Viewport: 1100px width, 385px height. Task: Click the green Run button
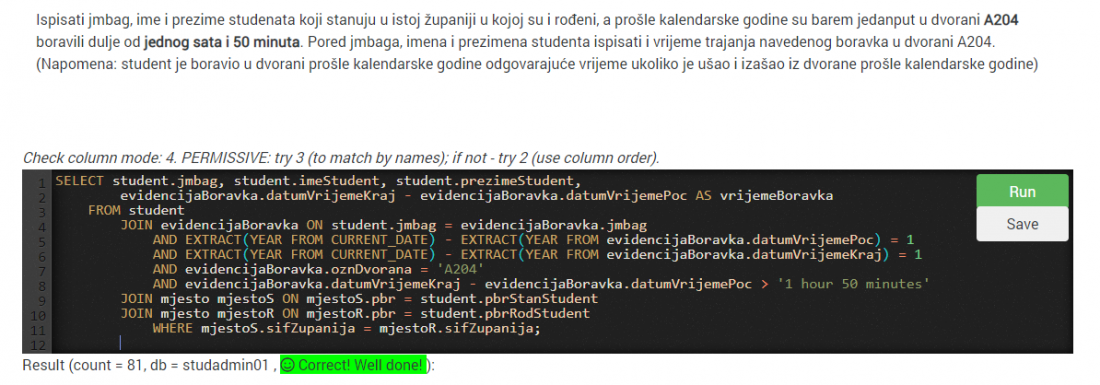tap(1022, 191)
